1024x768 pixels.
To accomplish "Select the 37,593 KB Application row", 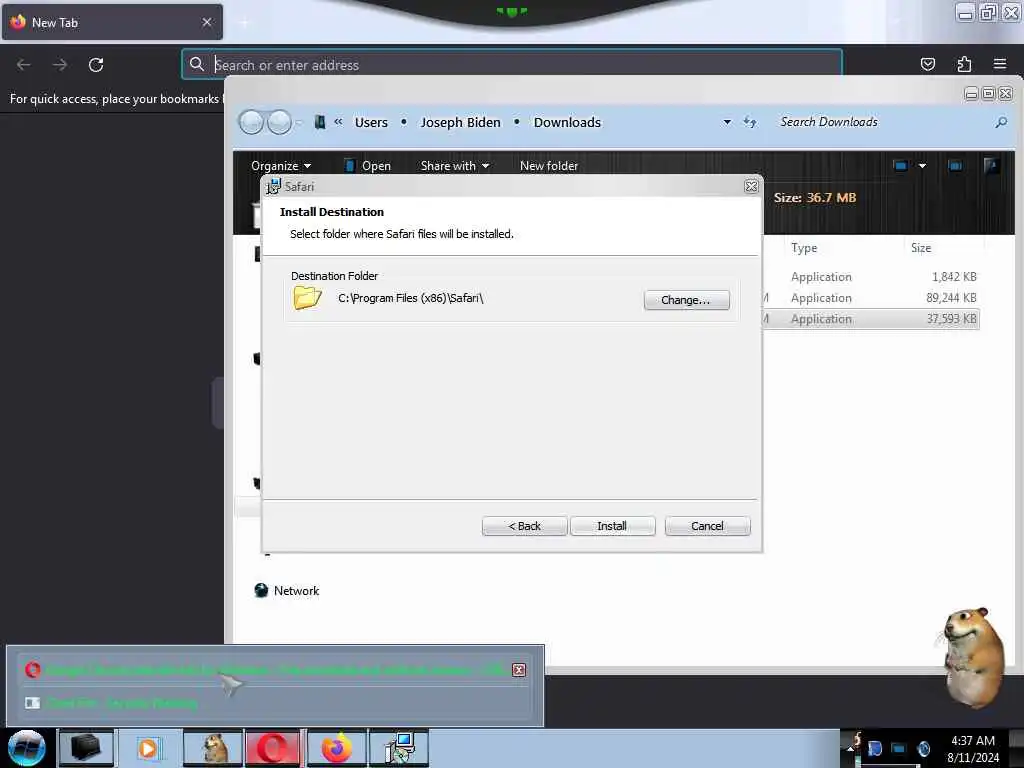I will click(x=871, y=319).
